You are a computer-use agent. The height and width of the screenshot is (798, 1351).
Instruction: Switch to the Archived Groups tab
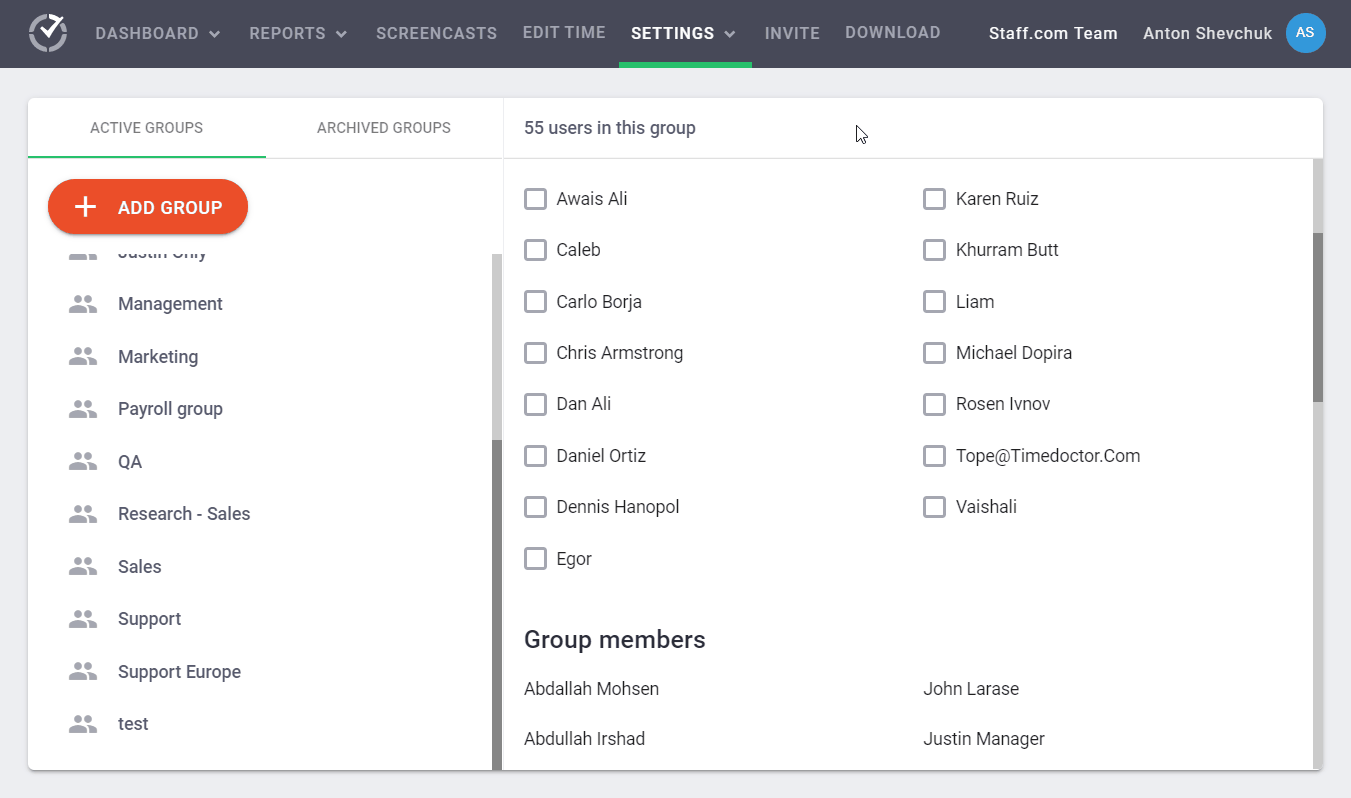[384, 128]
